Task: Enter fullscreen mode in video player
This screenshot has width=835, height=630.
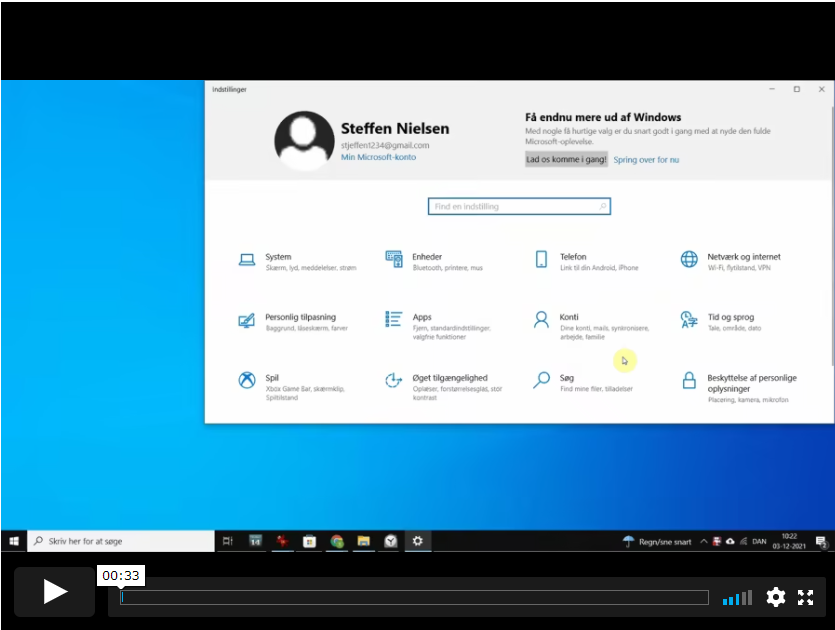Action: [805, 597]
